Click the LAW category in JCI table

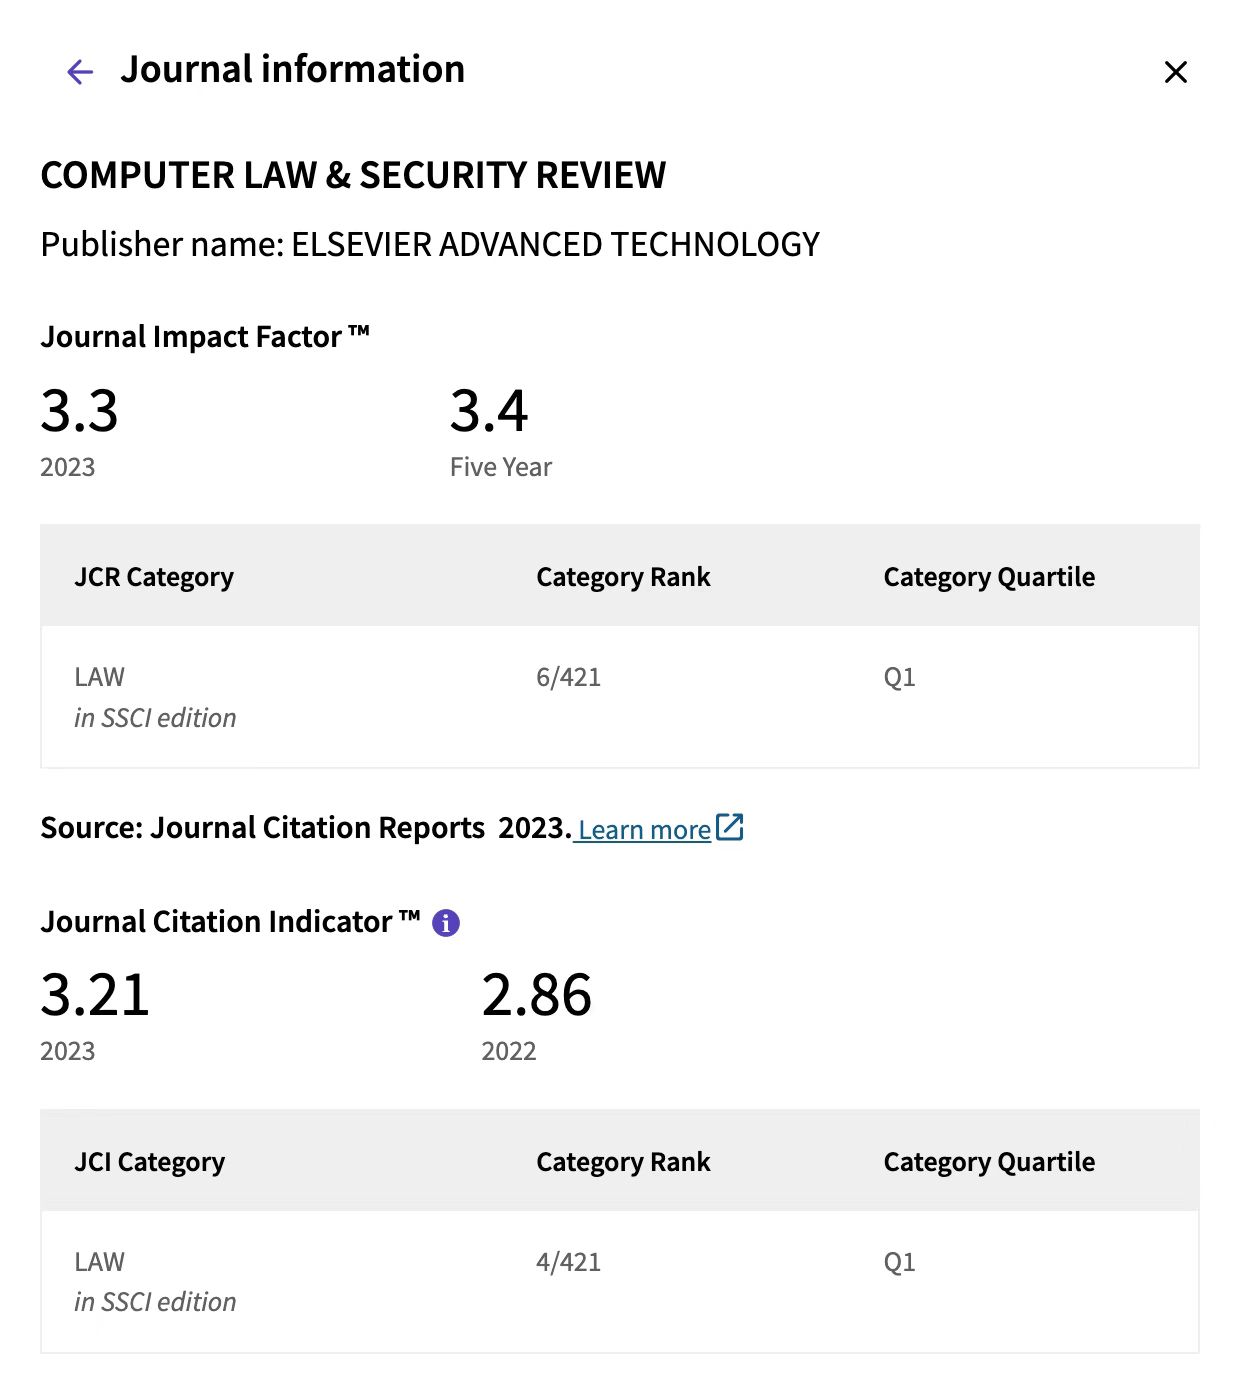pos(100,1262)
